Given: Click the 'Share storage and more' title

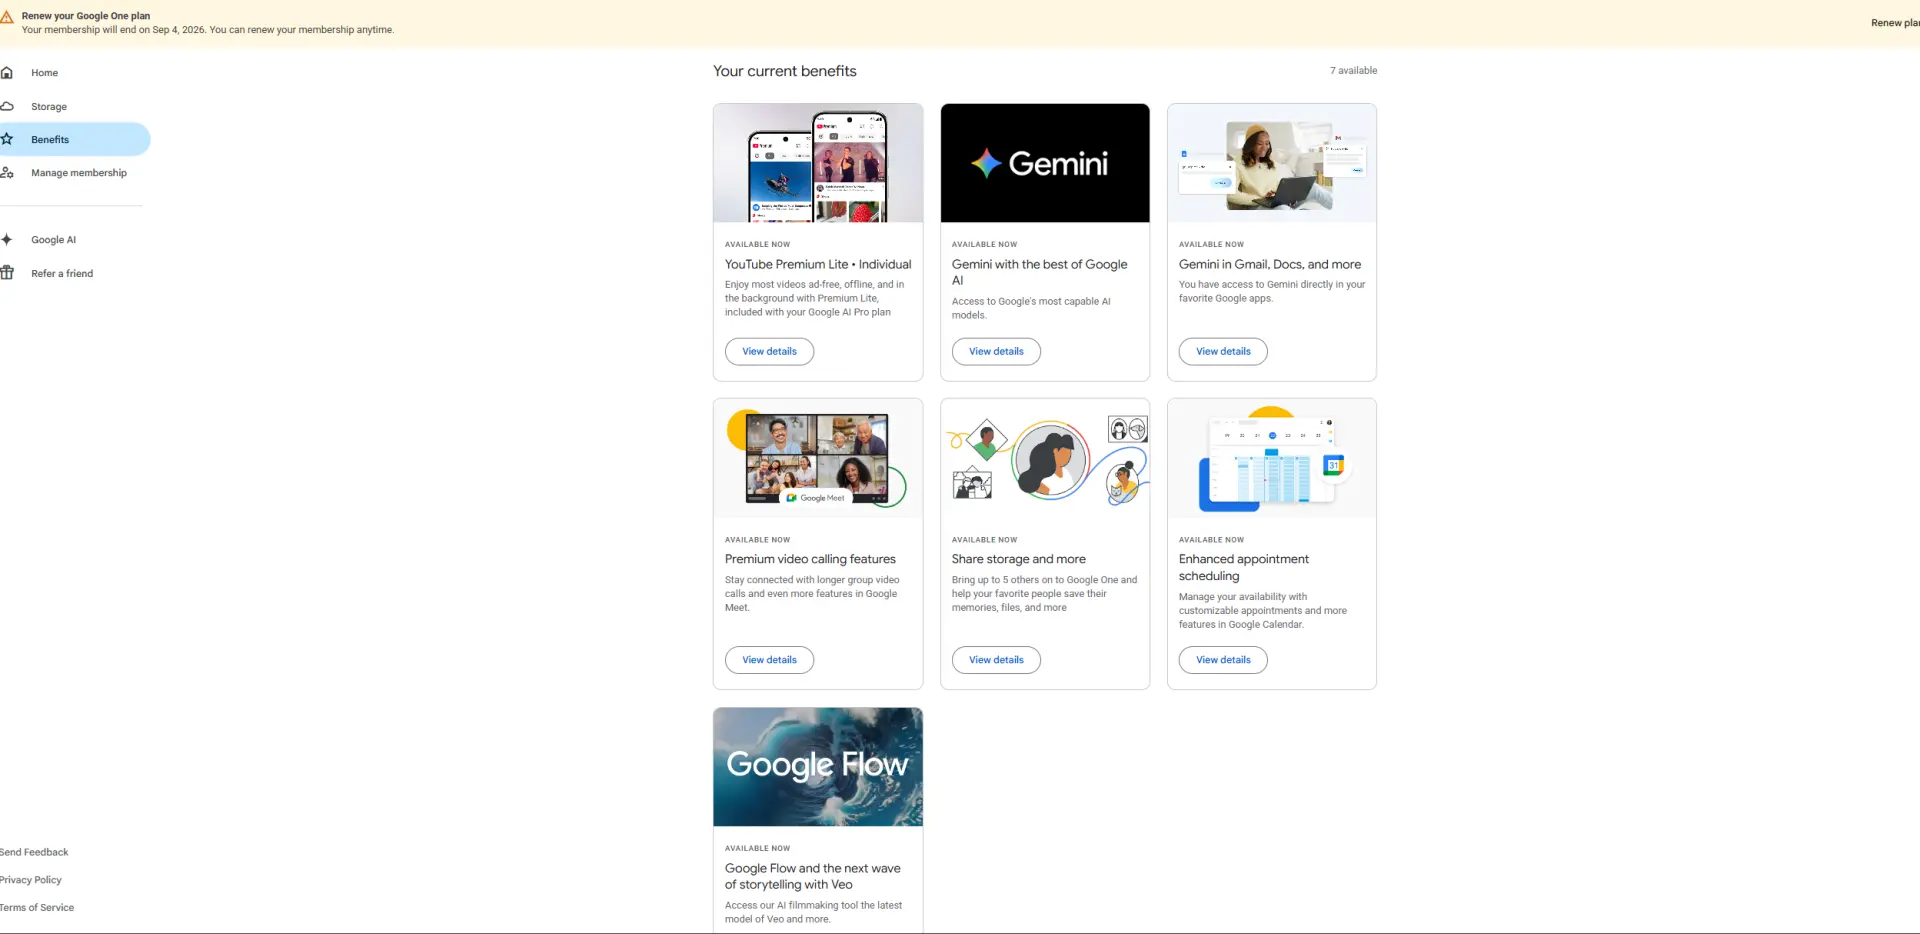Looking at the screenshot, I should click(1019, 560).
